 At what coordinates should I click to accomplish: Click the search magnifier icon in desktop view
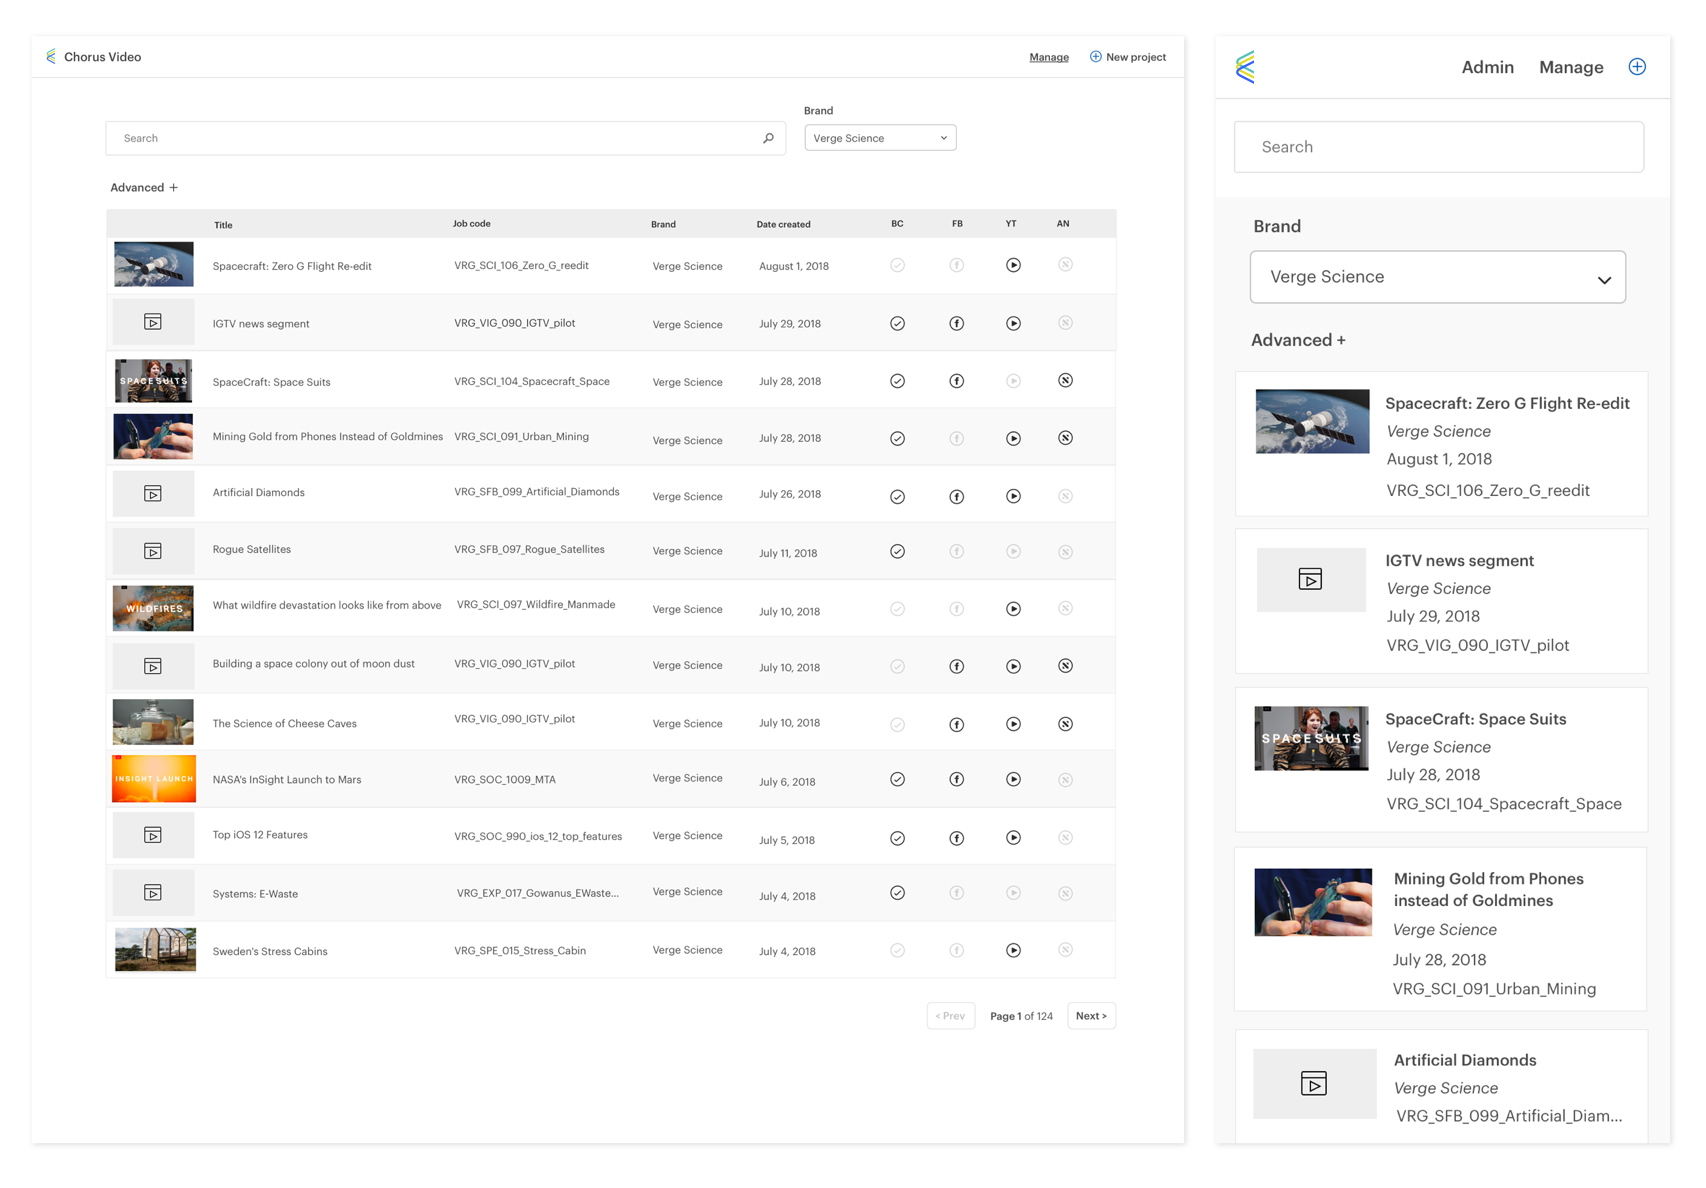pyautogui.click(x=768, y=138)
